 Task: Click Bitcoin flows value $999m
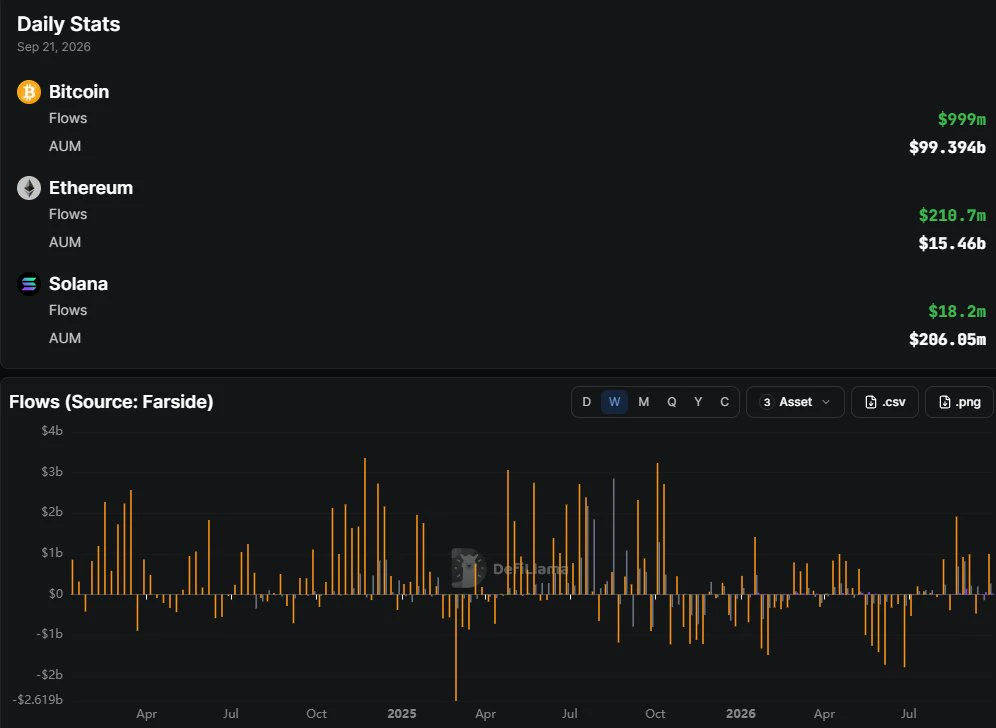tap(962, 119)
